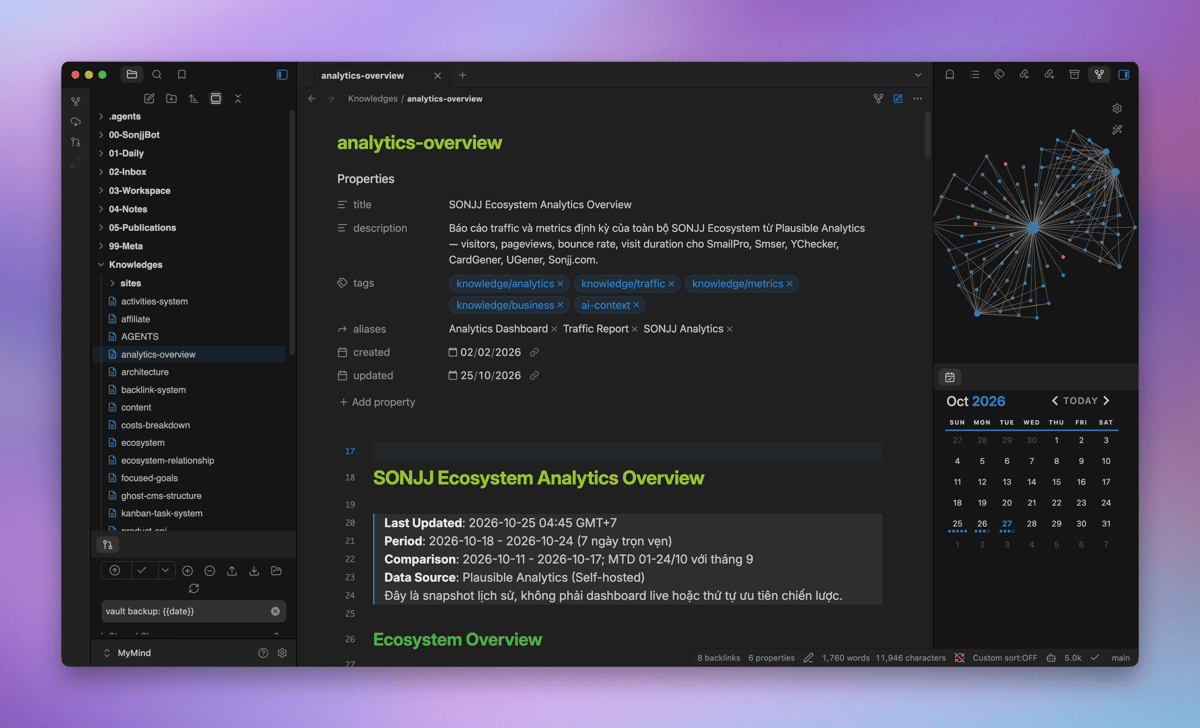Go to next month in calendar
This screenshot has height=728, width=1200.
1106,401
